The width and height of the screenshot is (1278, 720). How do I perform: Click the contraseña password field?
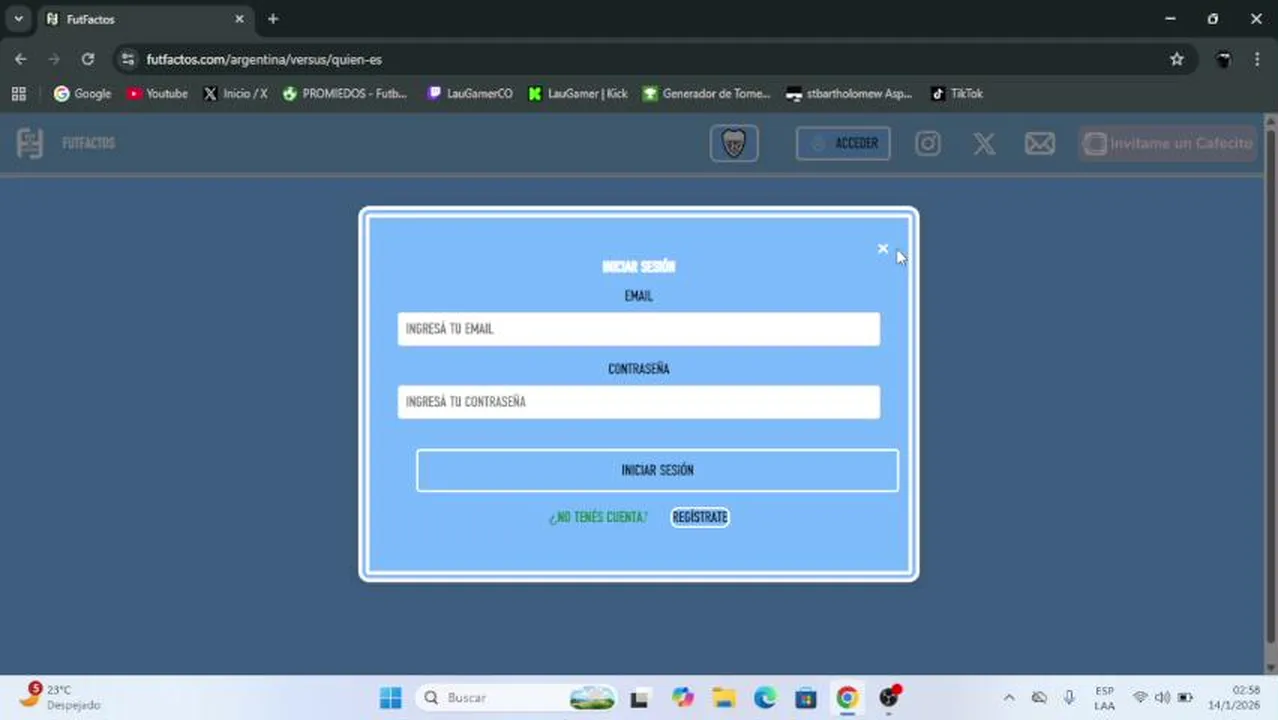click(638, 402)
